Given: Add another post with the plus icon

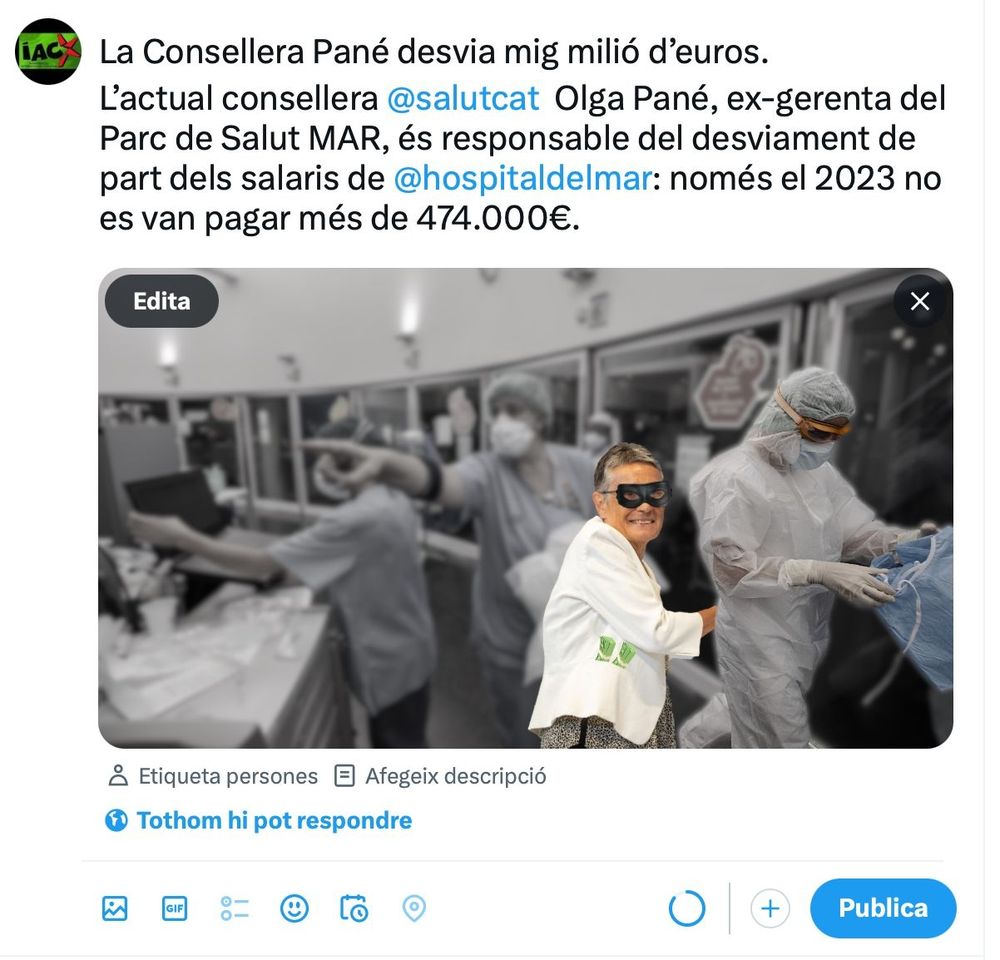Looking at the screenshot, I should tap(770, 908).
